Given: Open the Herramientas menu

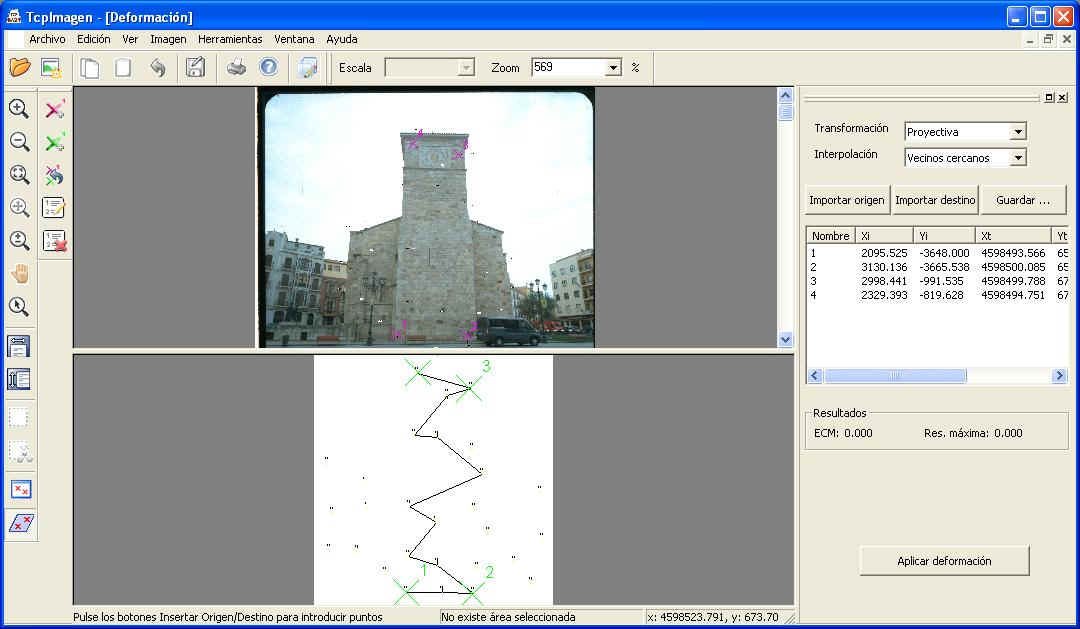Looking at the screenshot, I should (x=230, y=39).
